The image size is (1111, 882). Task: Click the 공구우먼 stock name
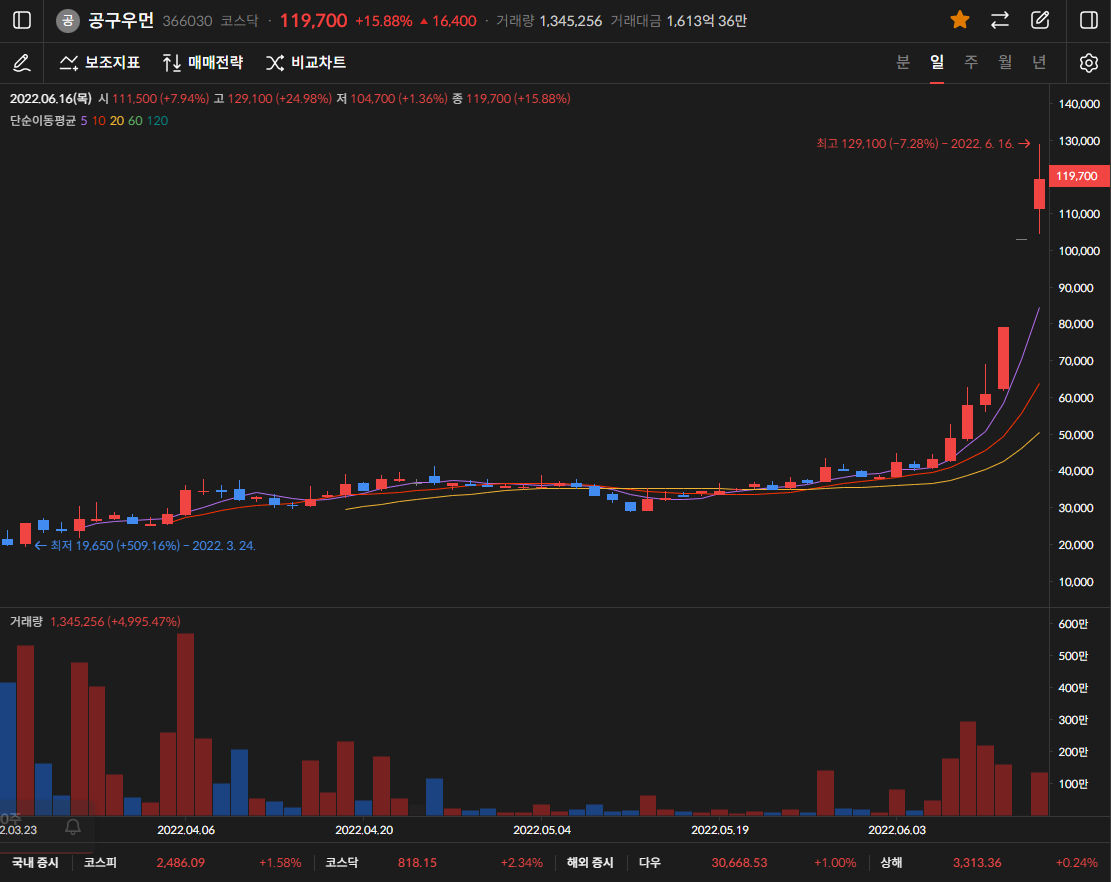[121, 21]
